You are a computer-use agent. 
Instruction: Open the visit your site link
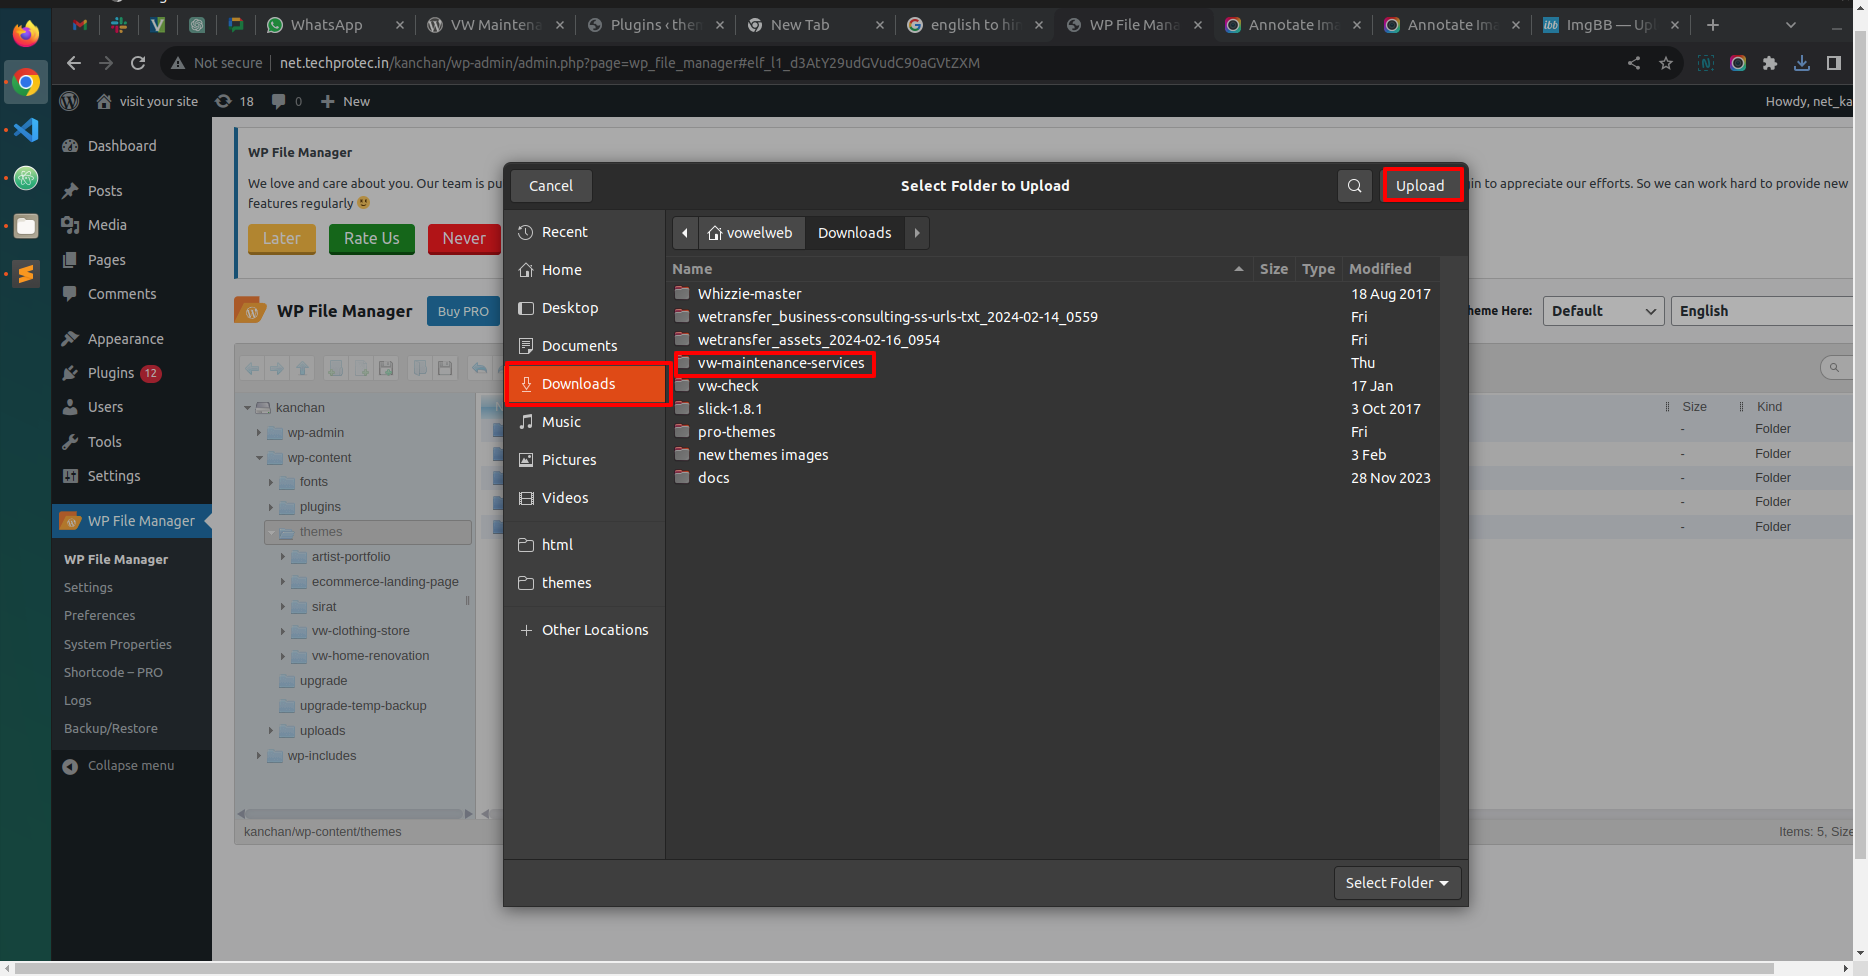(147, 101)
